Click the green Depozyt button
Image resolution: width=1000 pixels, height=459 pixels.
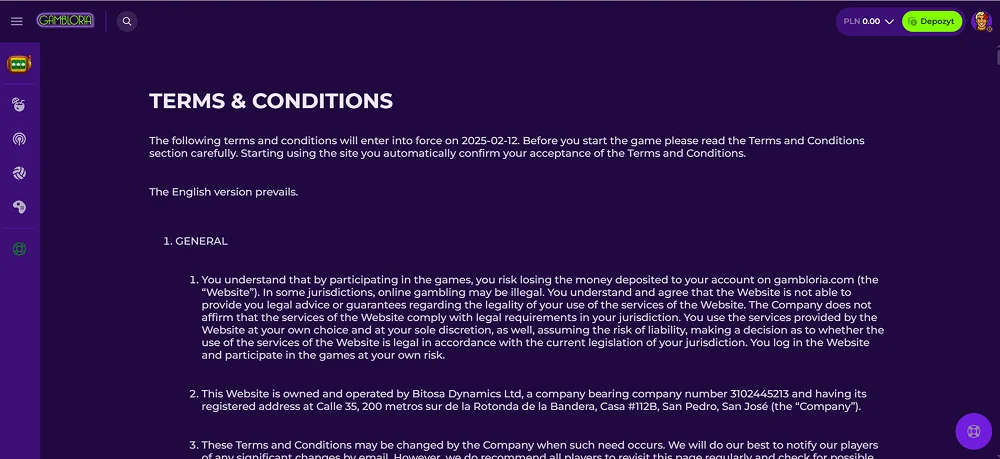point(932,21)
